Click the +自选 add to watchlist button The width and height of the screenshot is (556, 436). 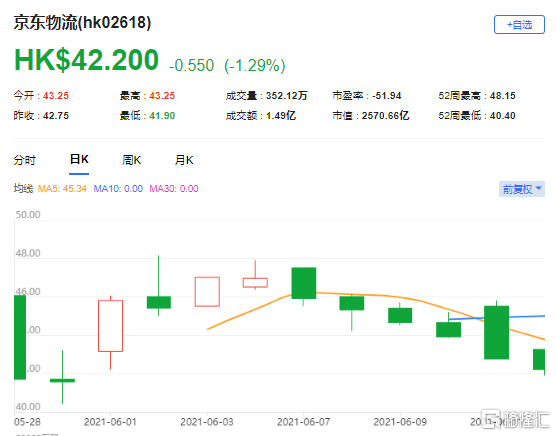click(519, 25)
